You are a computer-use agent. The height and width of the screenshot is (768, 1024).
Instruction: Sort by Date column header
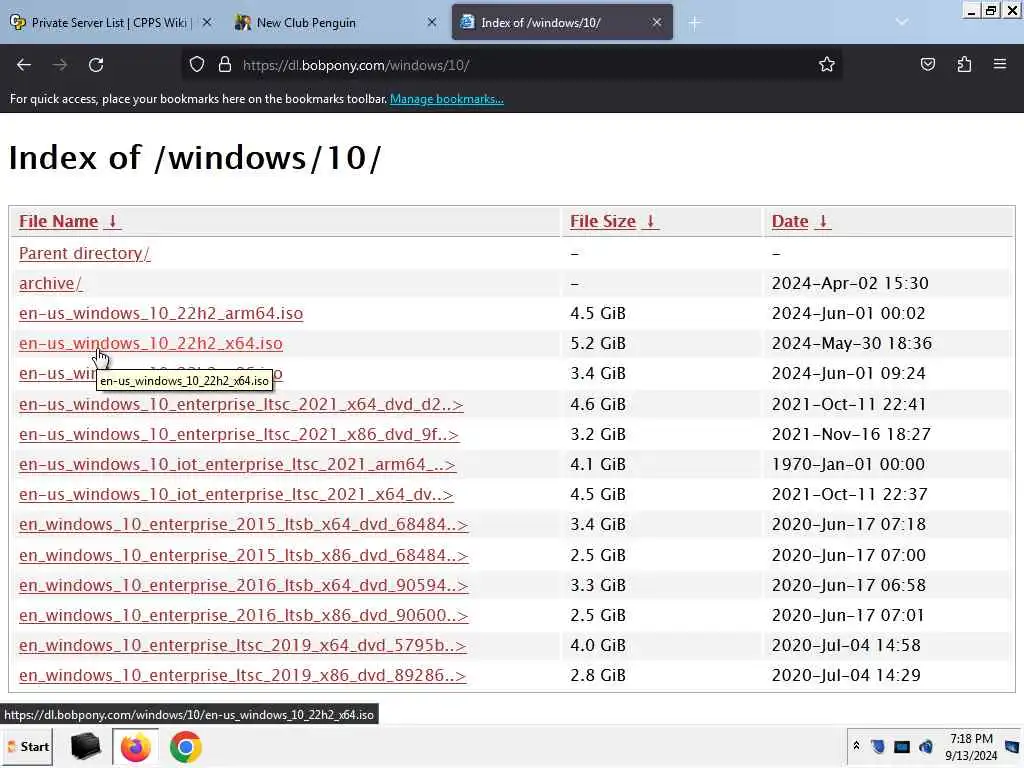pos(801,221)
